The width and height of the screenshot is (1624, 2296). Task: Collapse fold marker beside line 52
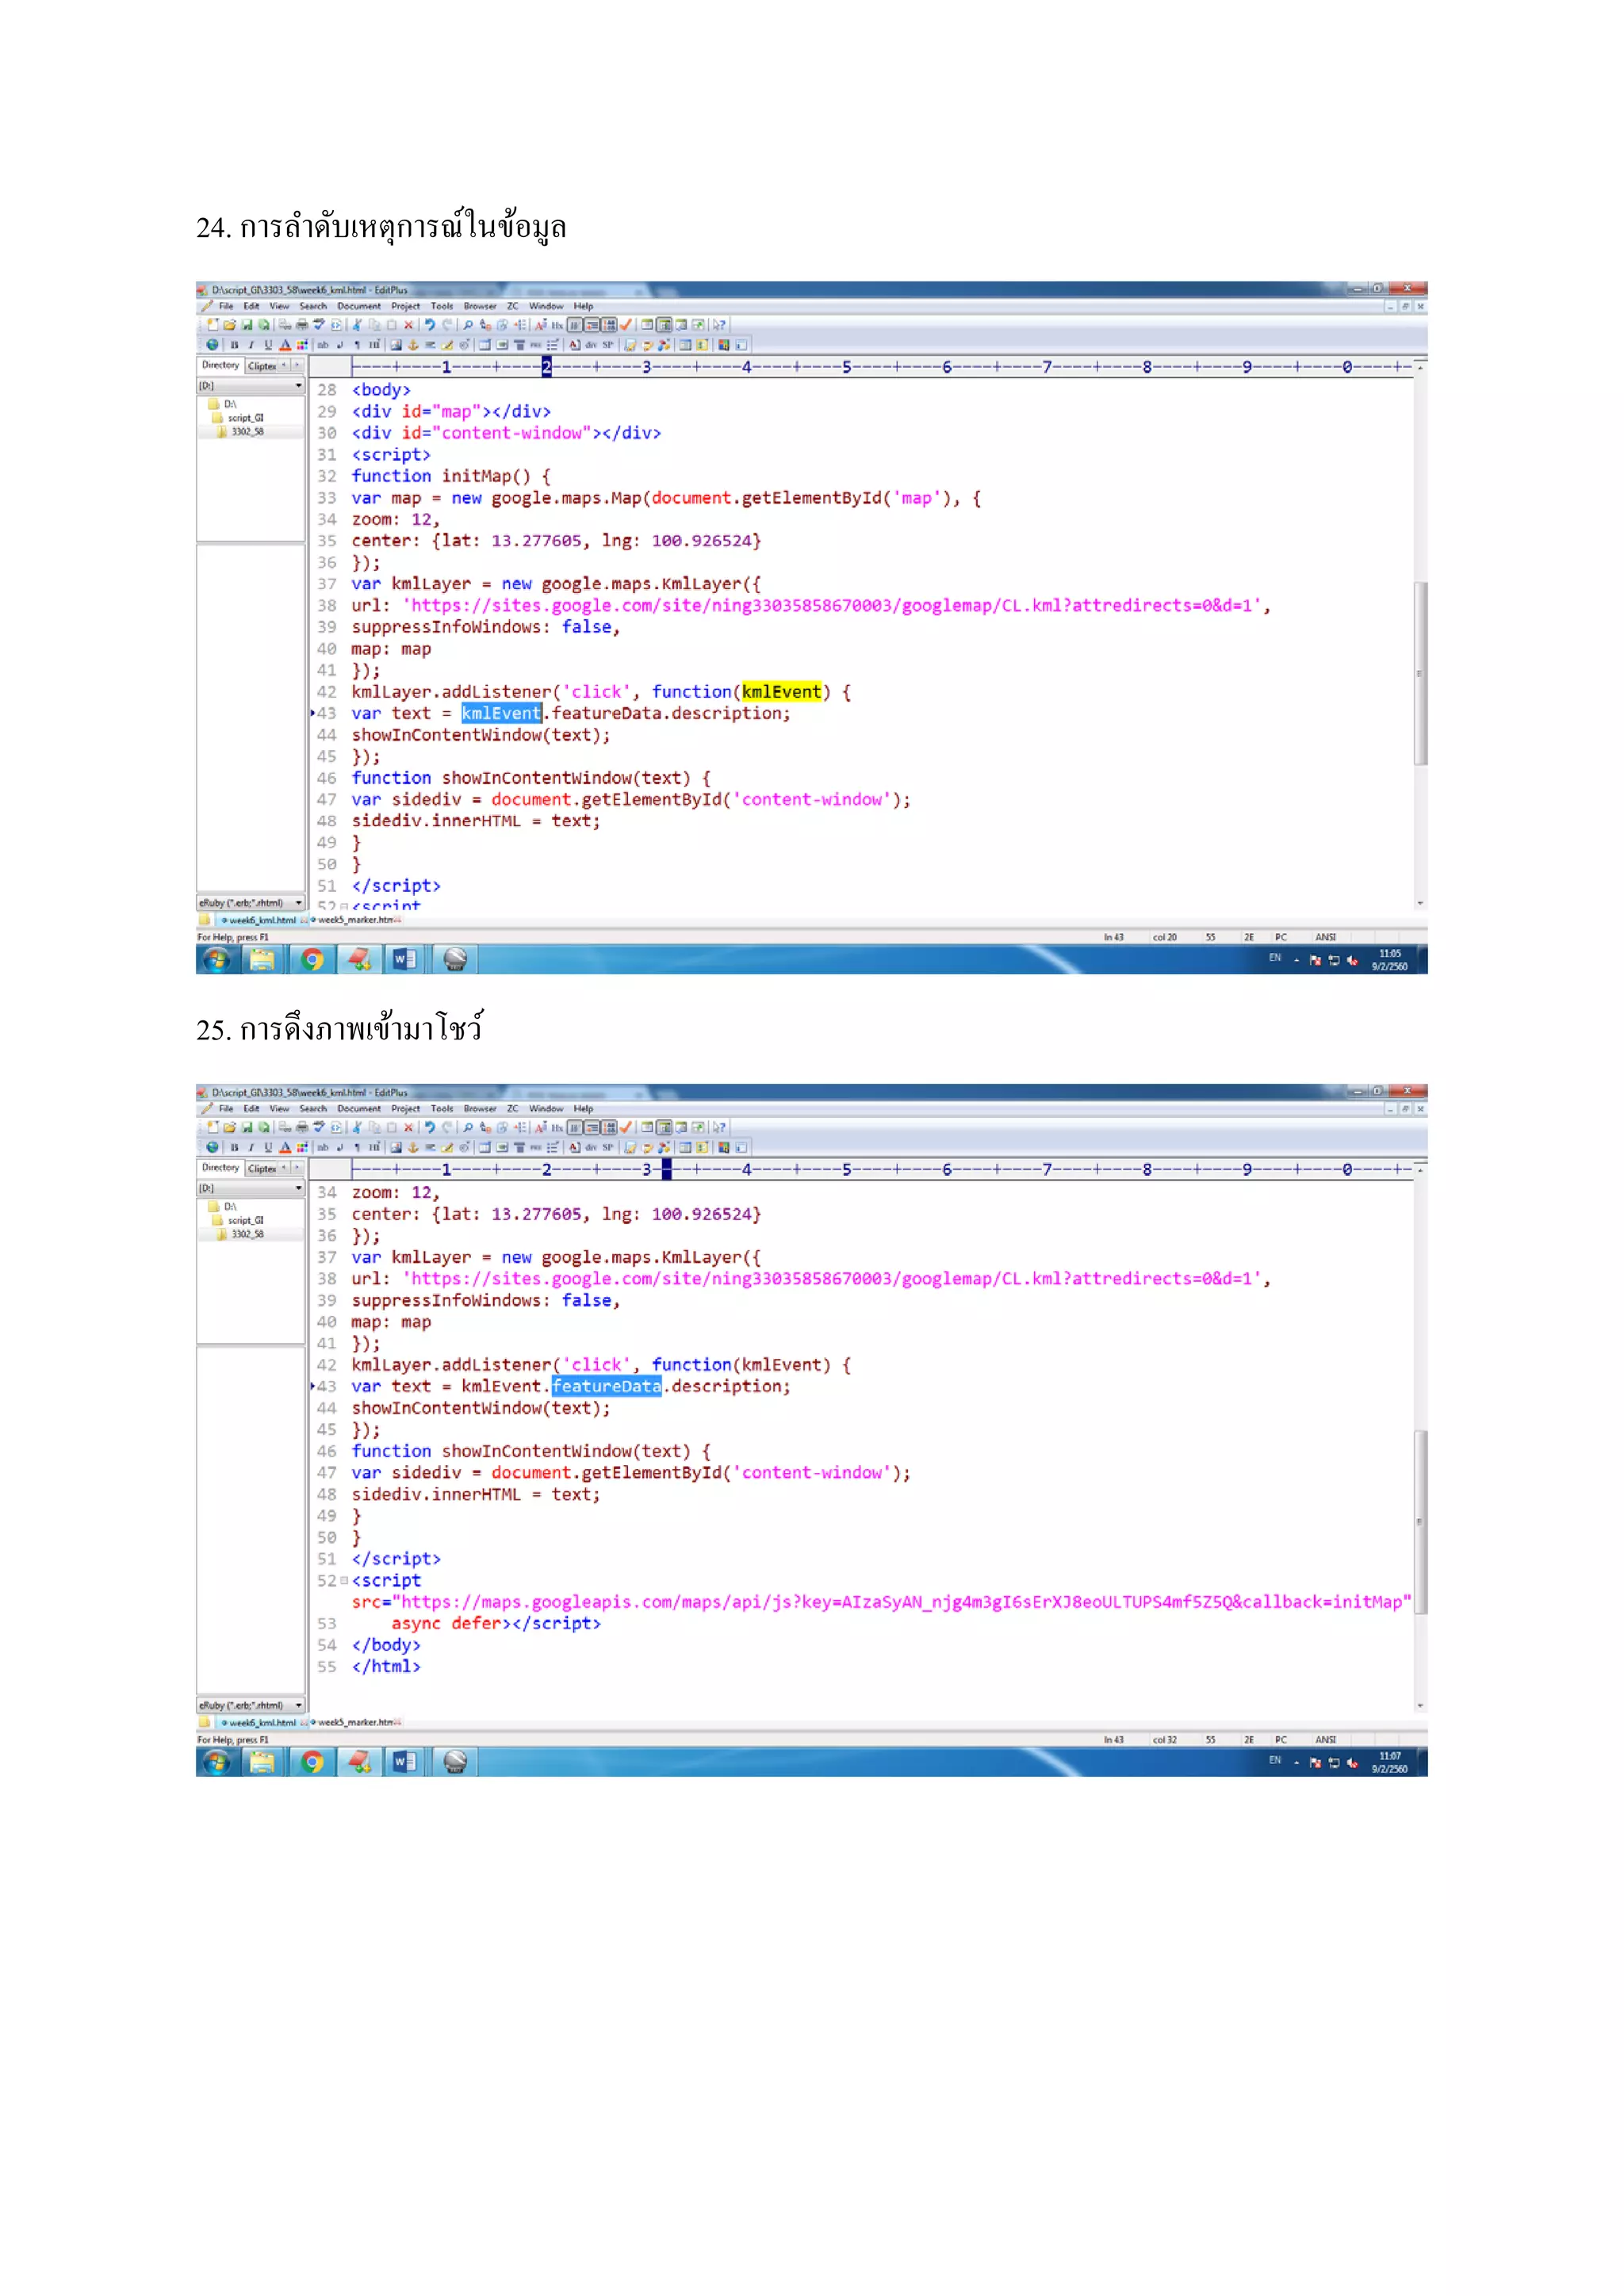344,1581
